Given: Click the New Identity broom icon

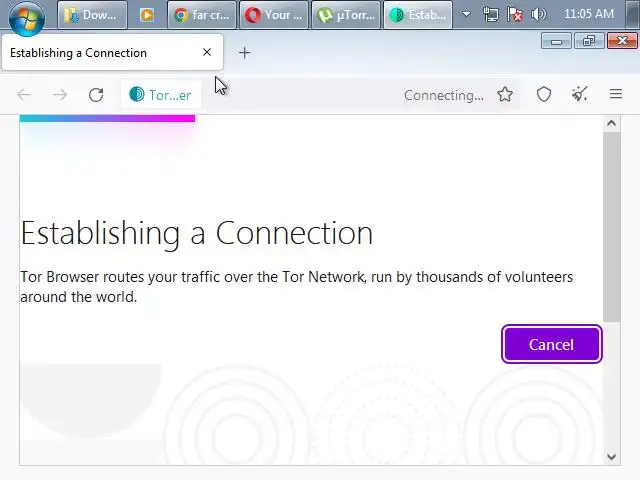Looking at the screenshot, I should point(580,94).
